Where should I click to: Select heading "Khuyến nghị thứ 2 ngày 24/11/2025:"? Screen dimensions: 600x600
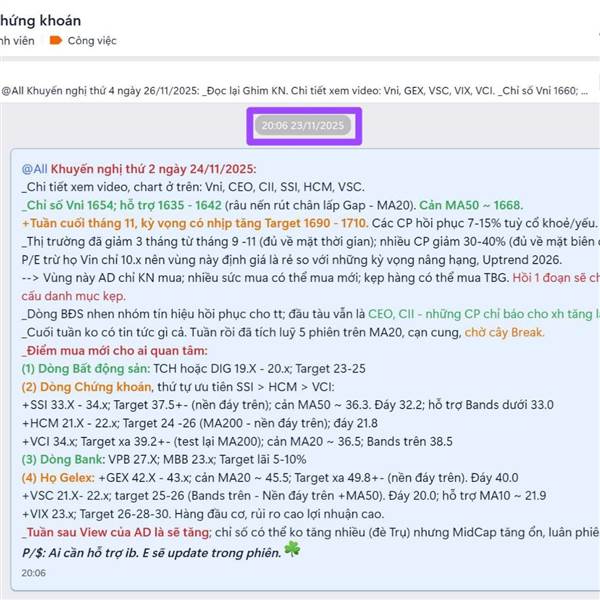pyautogui.click(x=153, y=169)
